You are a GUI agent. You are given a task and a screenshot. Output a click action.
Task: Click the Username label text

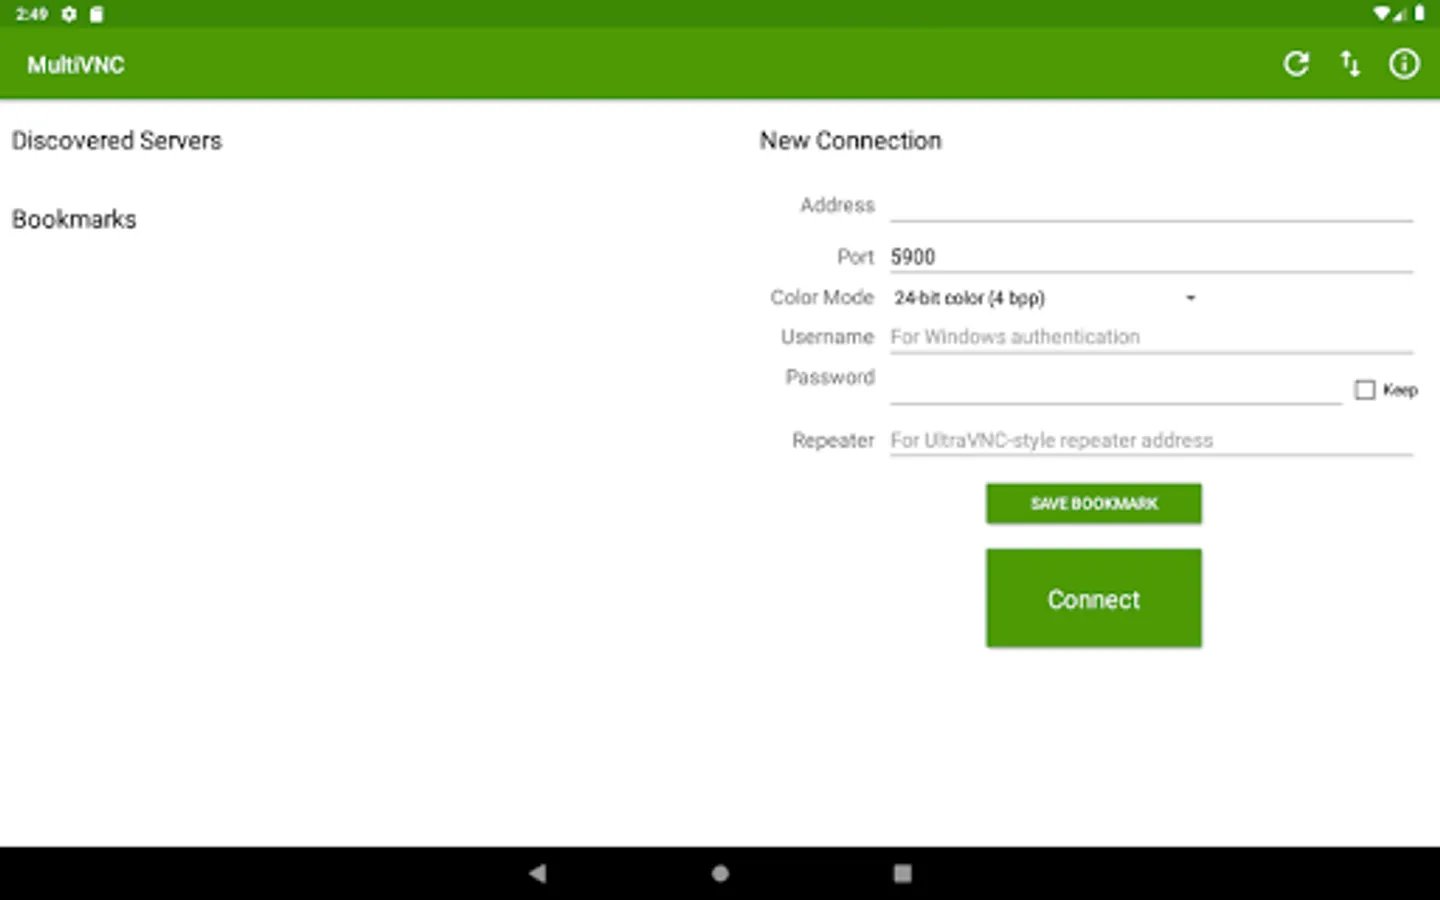coord(827,337)
